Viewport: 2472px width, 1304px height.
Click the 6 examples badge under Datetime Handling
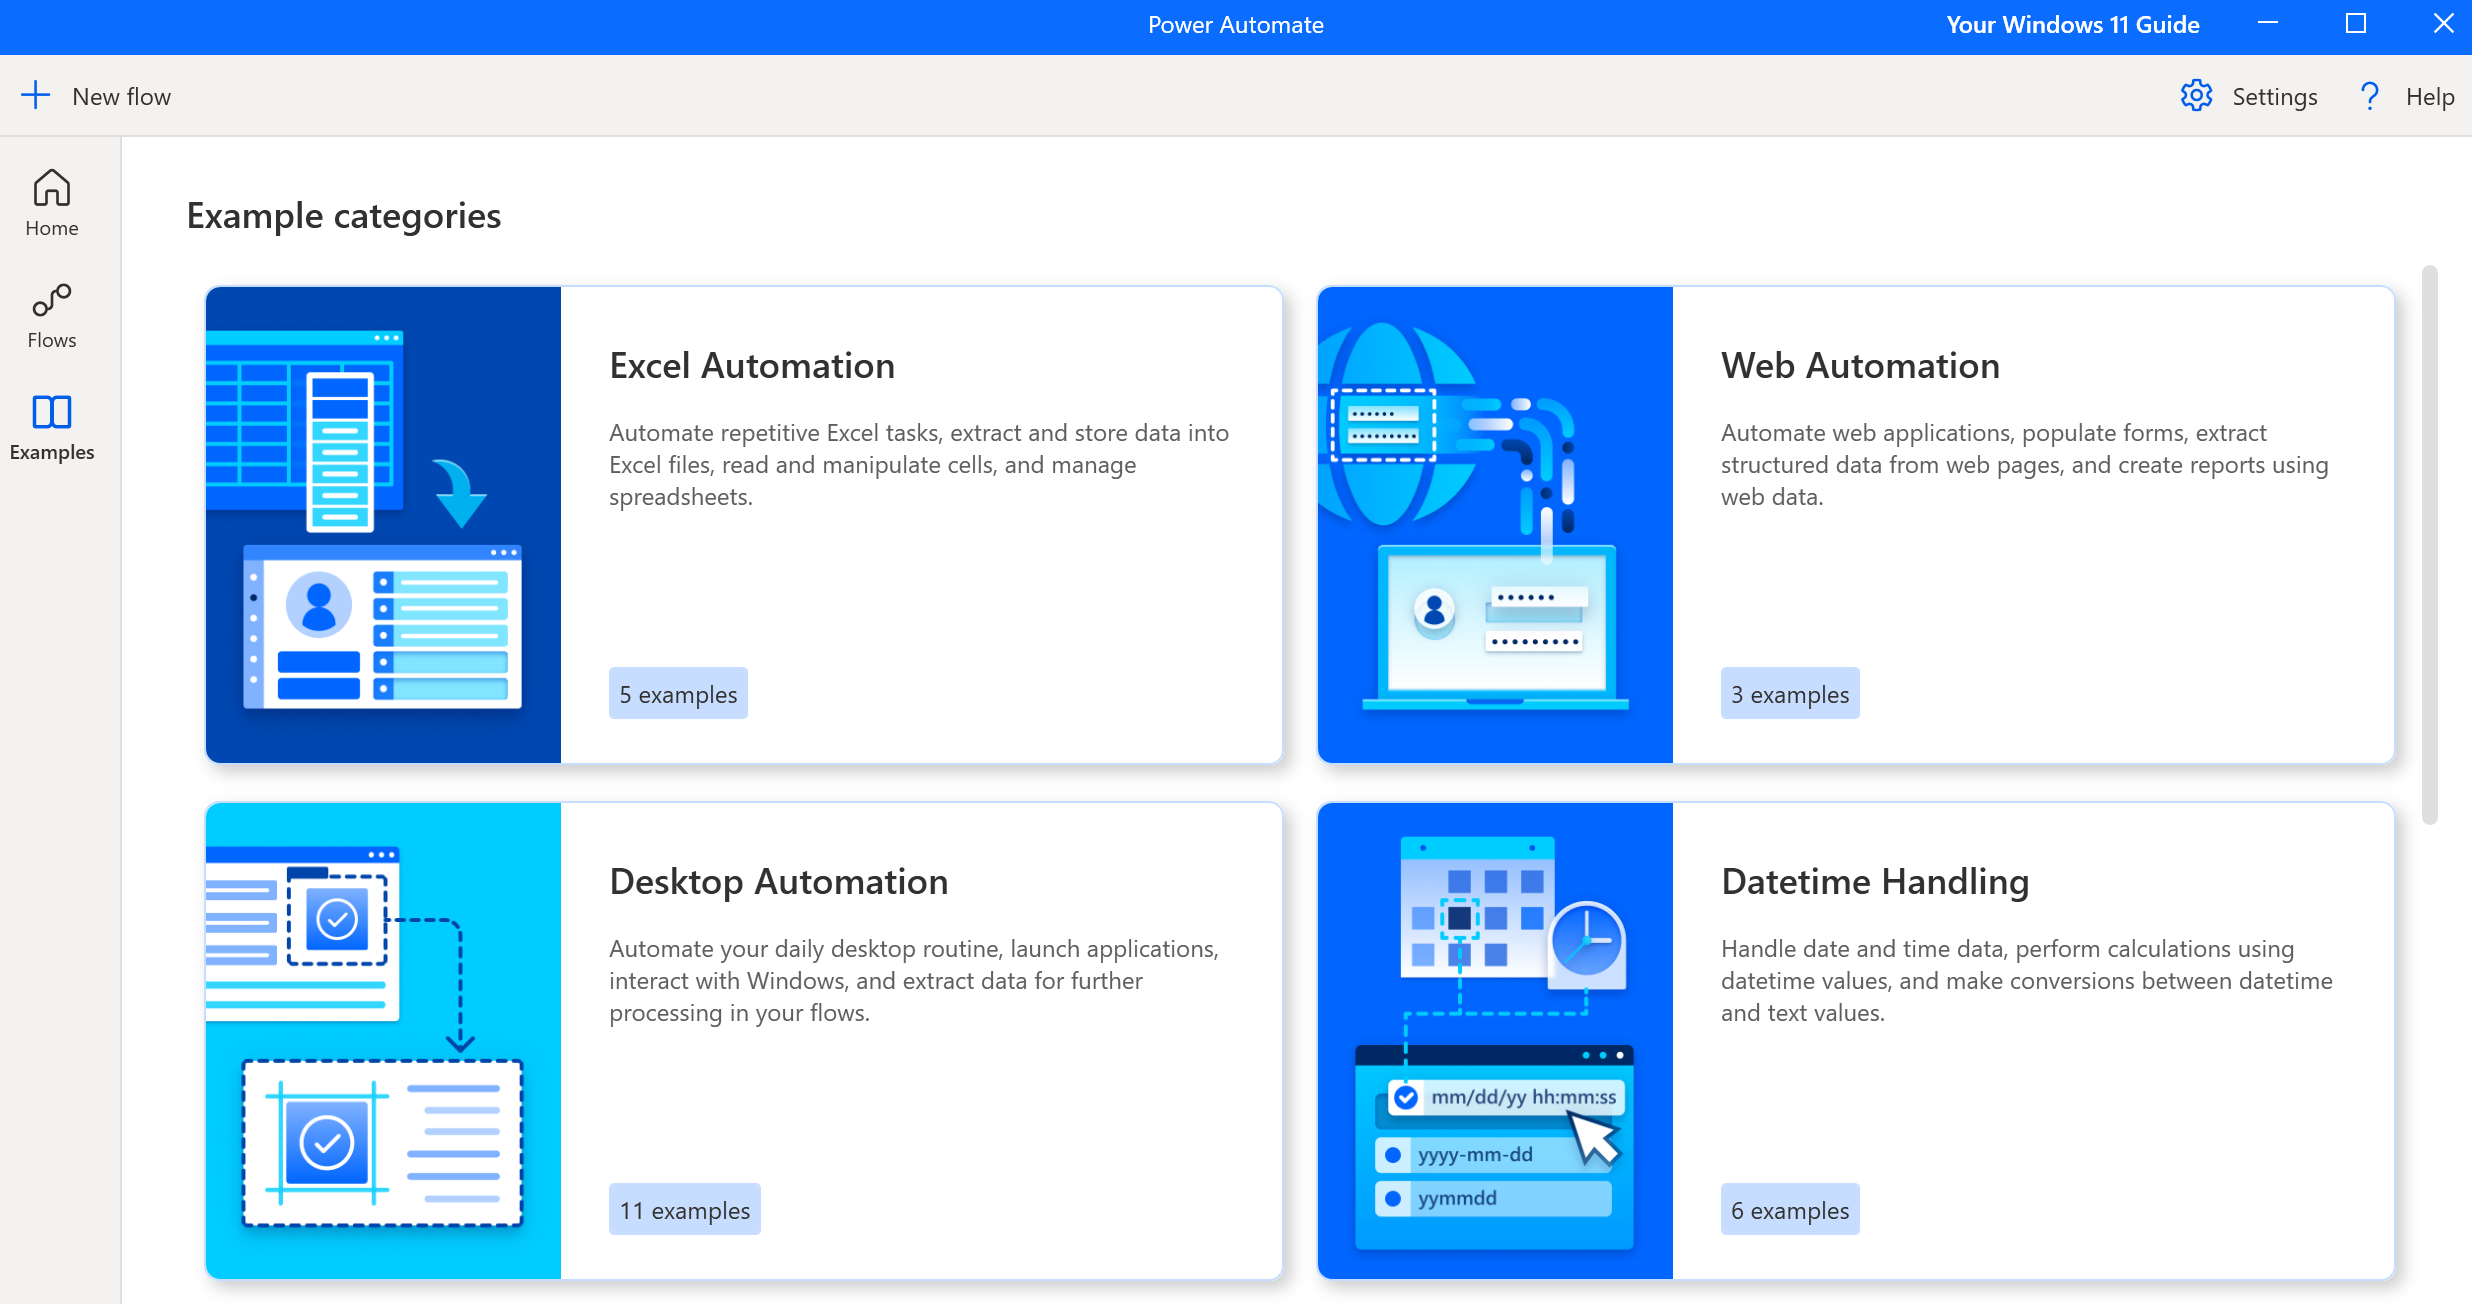[x=1790, y=1209]
